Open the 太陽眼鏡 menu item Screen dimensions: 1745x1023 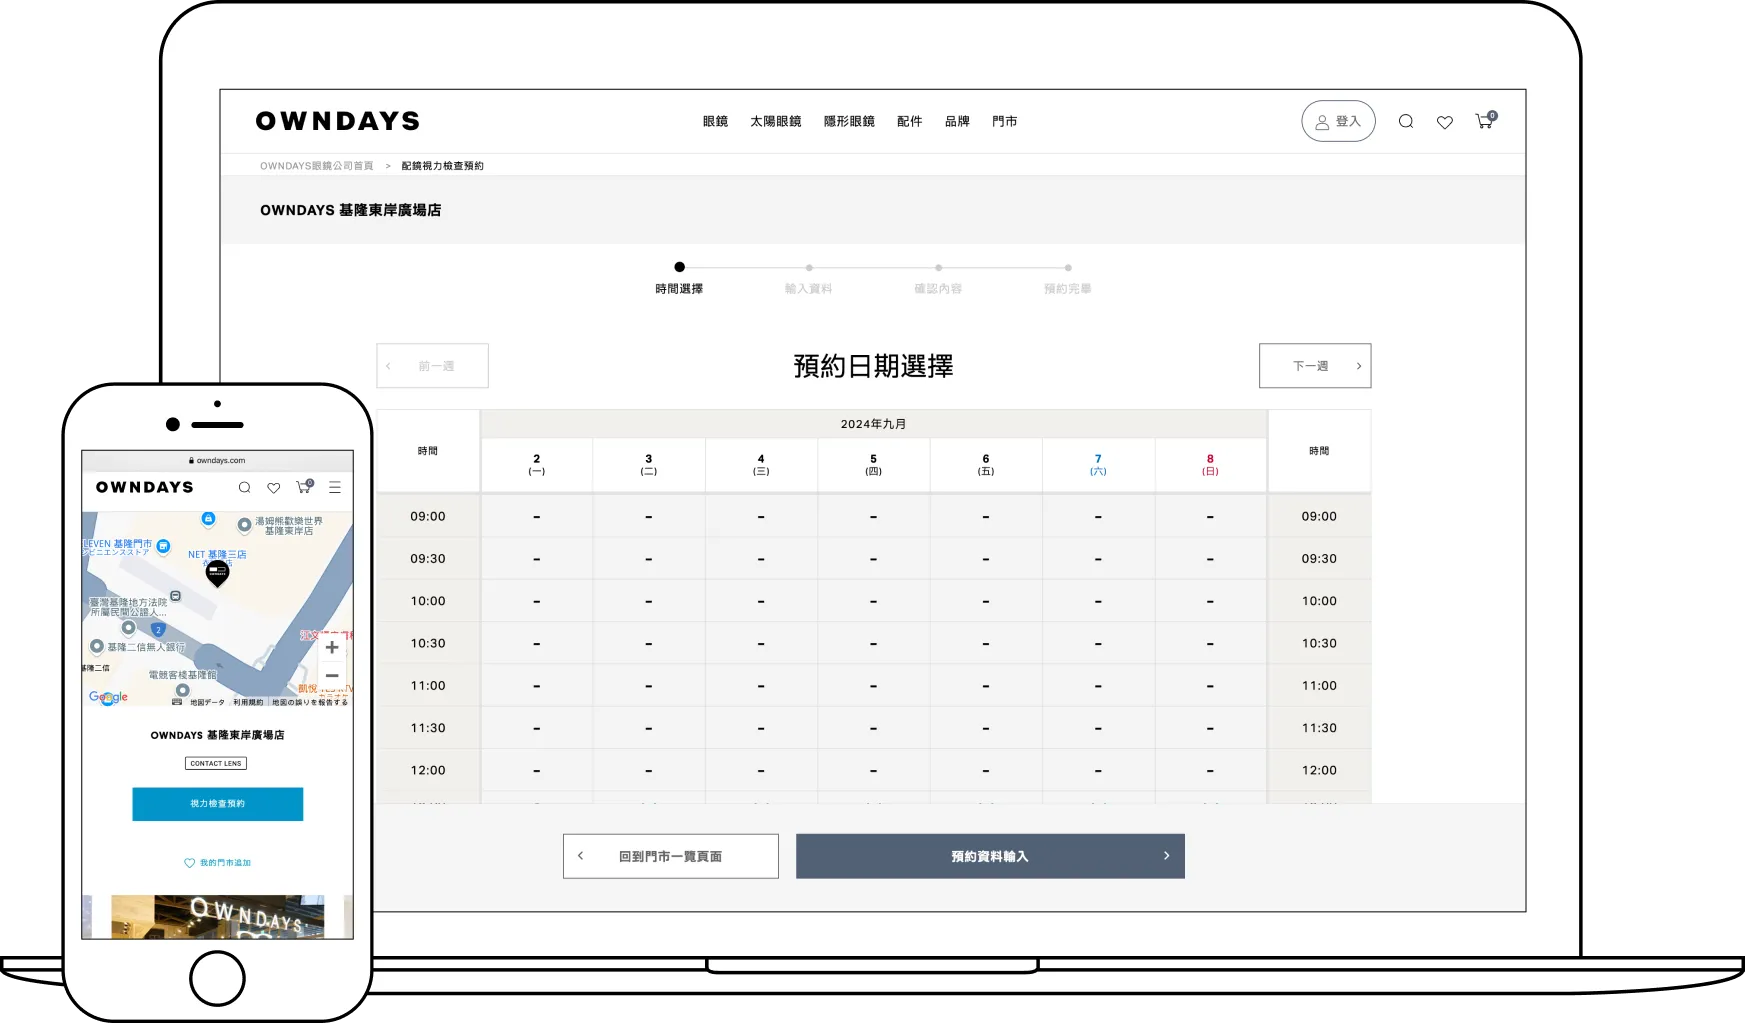click(775, 121)
